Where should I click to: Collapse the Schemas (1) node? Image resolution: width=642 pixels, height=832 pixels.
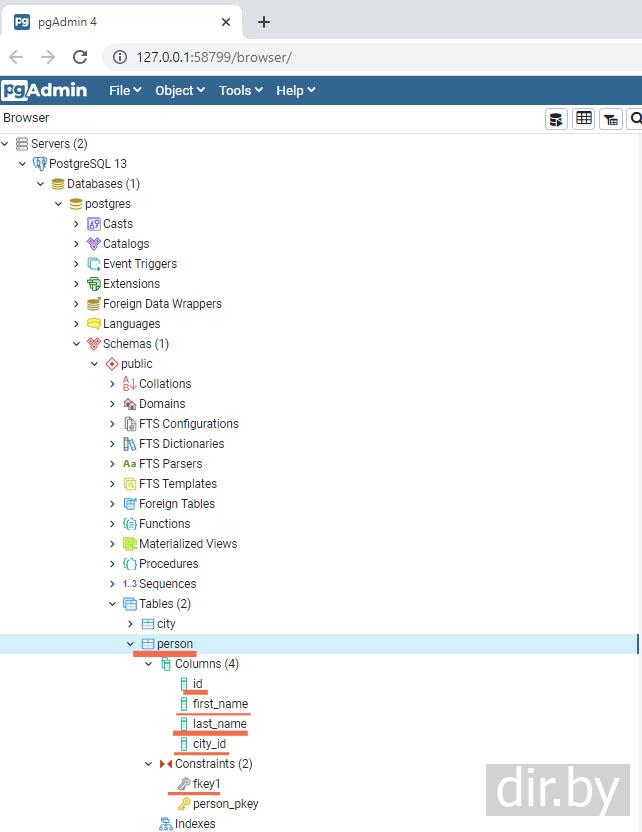[x=76, y=344]
